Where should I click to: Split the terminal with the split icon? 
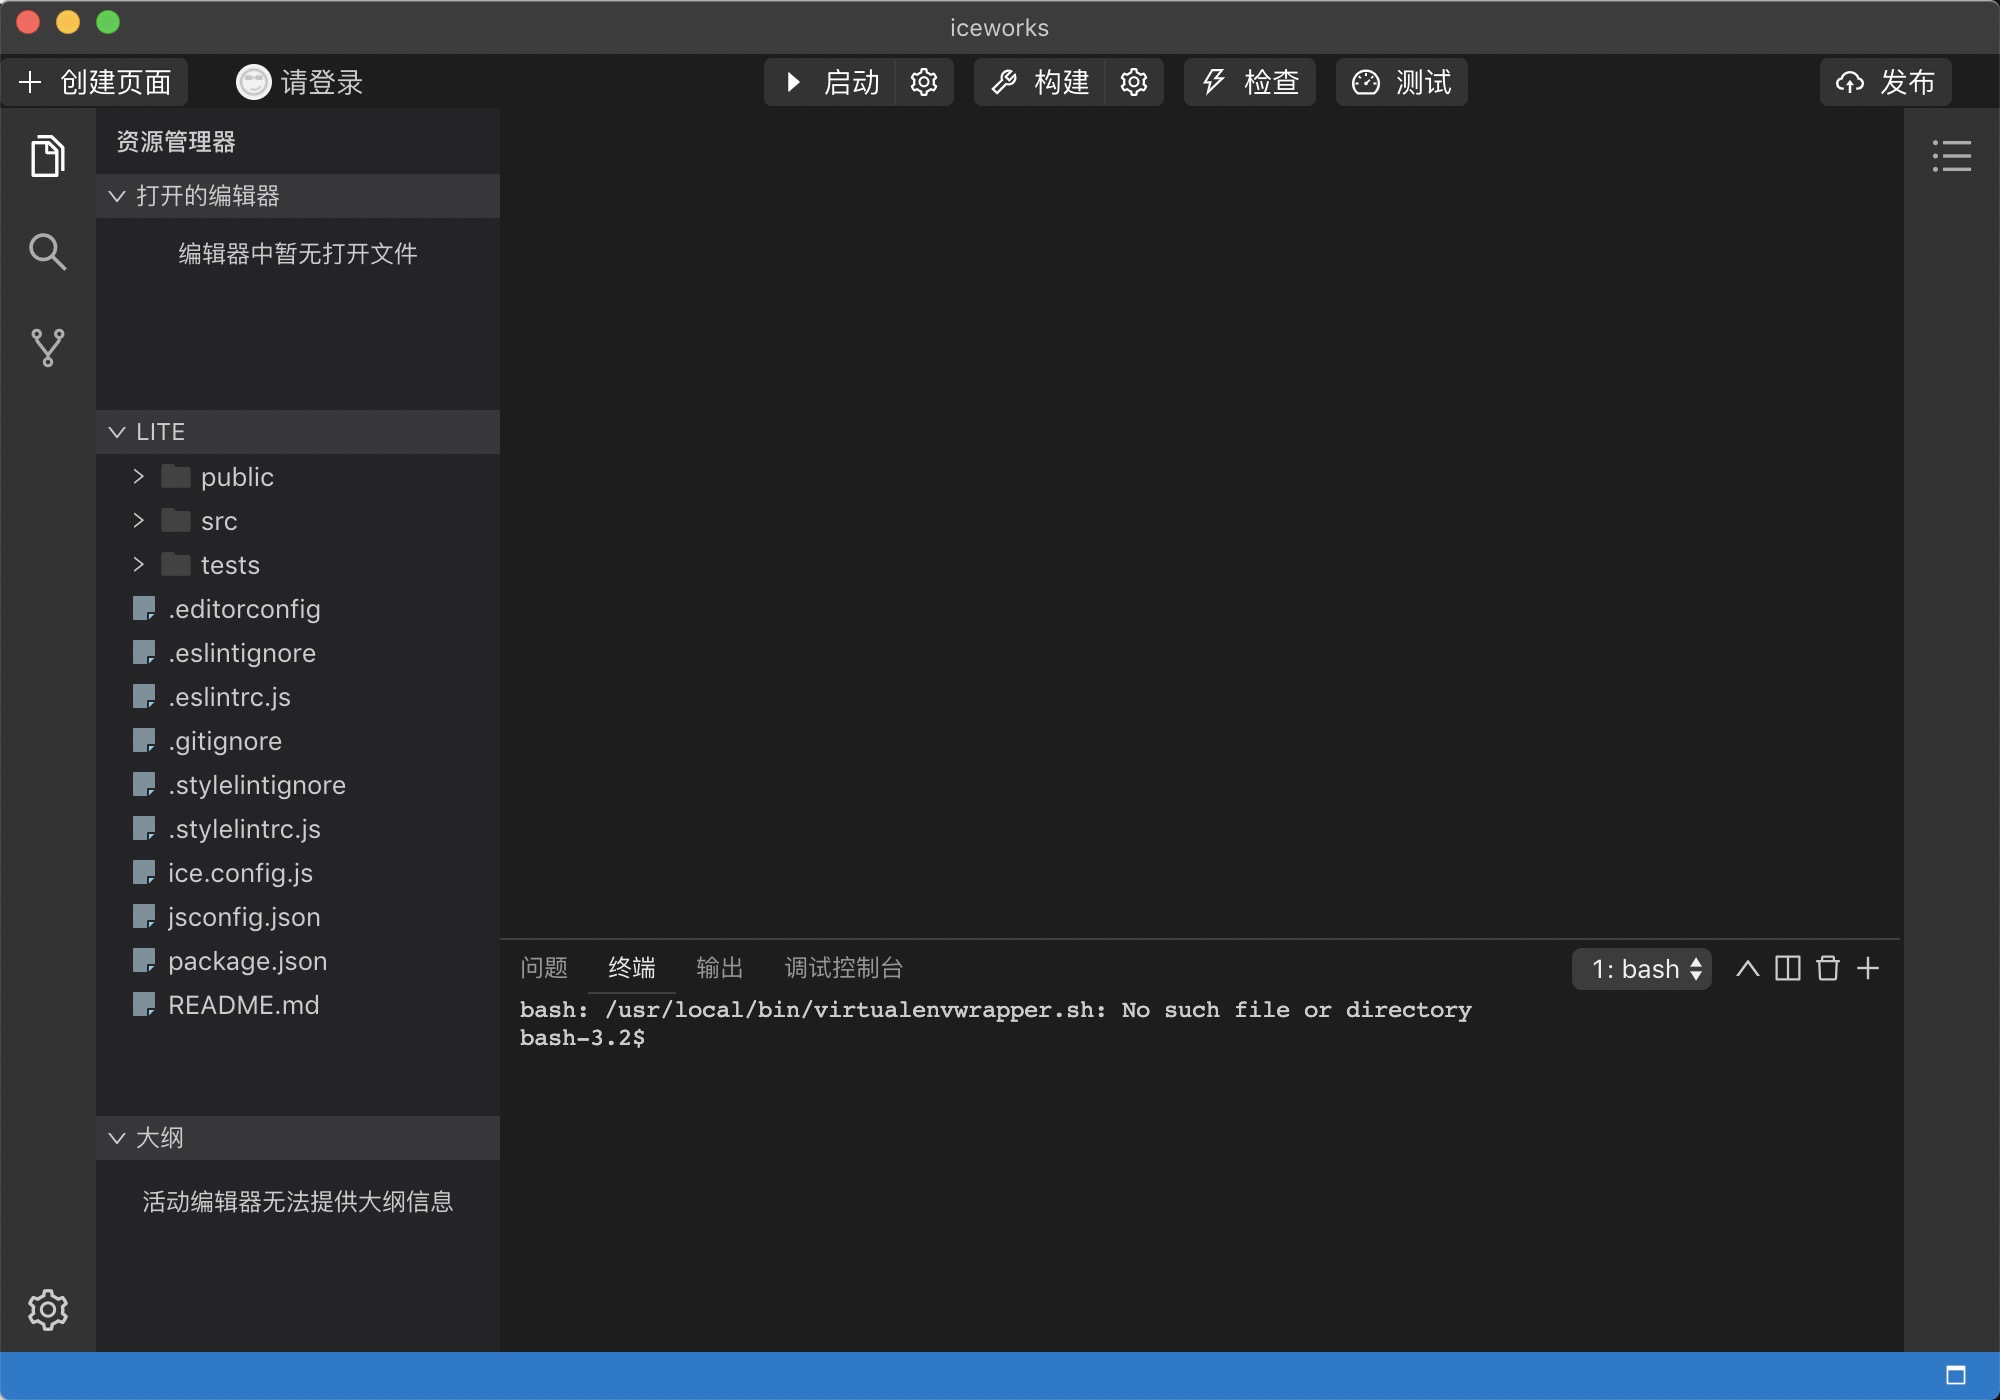pyautogui.click(x=1788, y=968)
